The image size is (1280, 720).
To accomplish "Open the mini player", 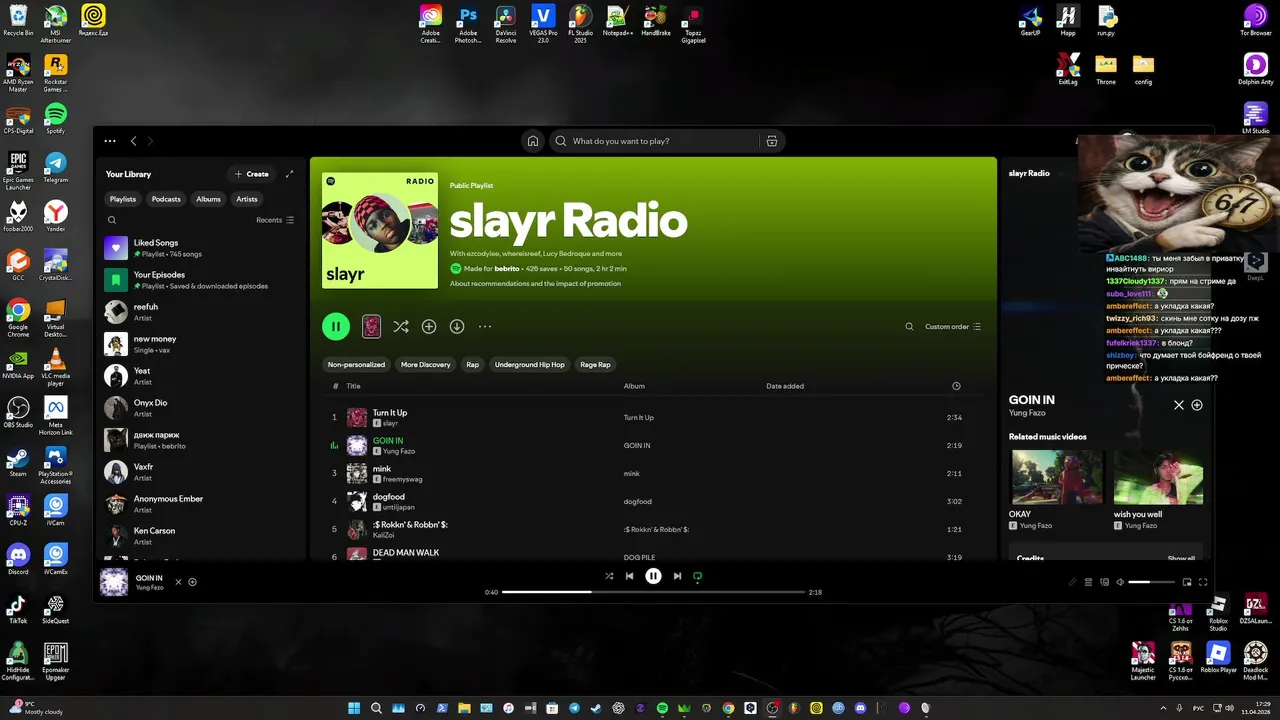I will [1187, 582].
